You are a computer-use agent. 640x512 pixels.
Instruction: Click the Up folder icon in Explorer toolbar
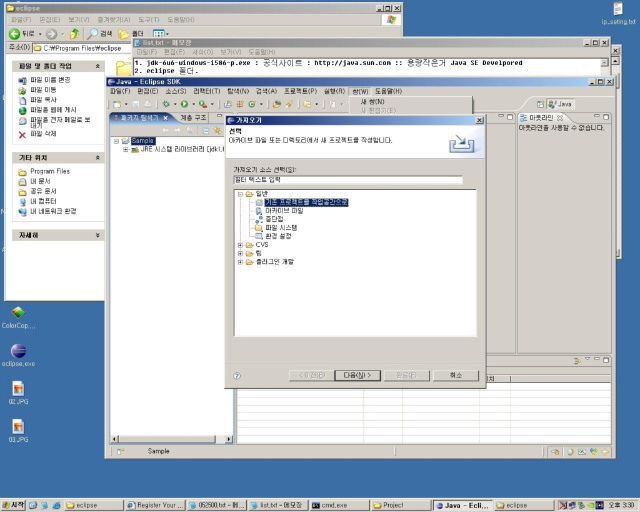[x=74, y=34]
